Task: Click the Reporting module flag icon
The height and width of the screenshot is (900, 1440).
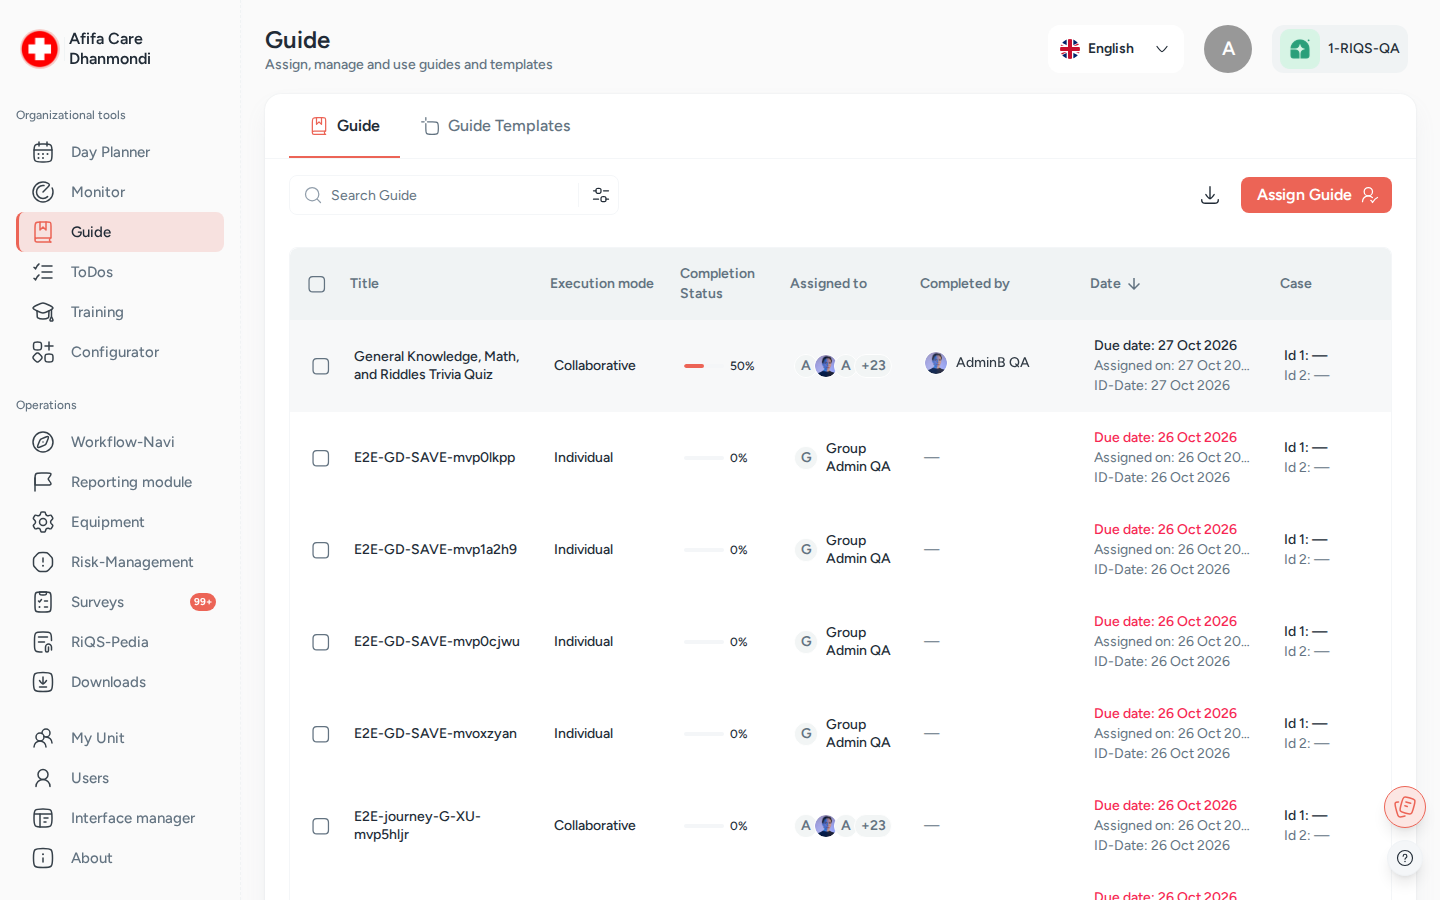Action: [43, 482]
